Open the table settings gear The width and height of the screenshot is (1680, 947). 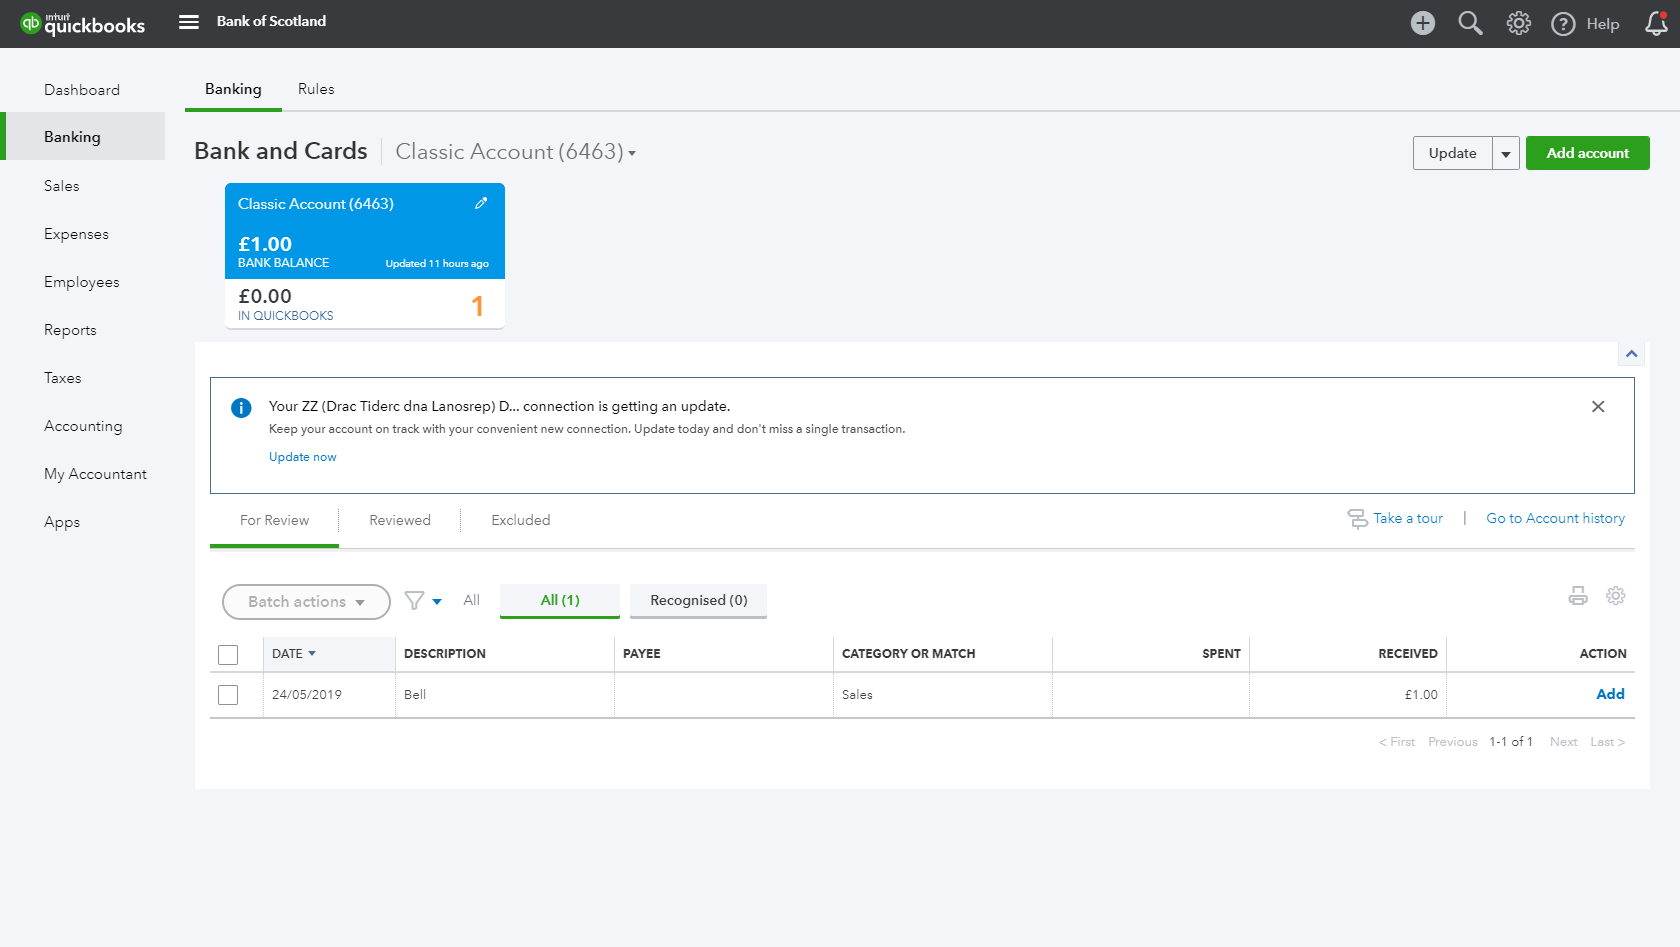click(x=1615, y=596)
